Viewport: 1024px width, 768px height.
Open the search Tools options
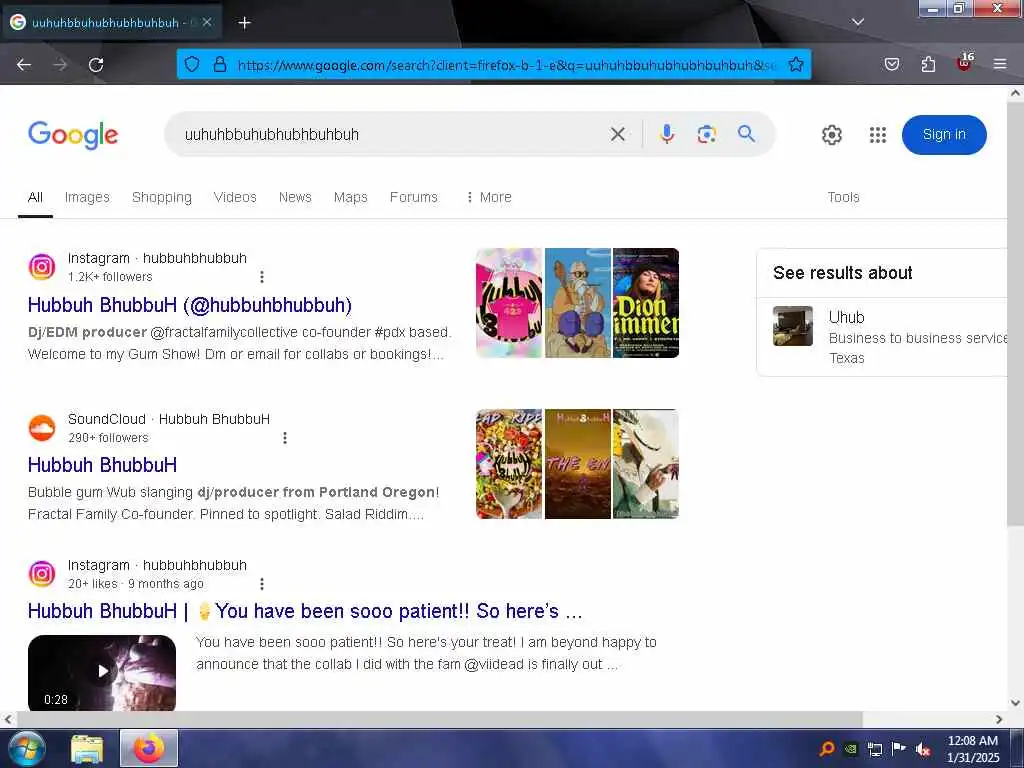click(843, 197)
